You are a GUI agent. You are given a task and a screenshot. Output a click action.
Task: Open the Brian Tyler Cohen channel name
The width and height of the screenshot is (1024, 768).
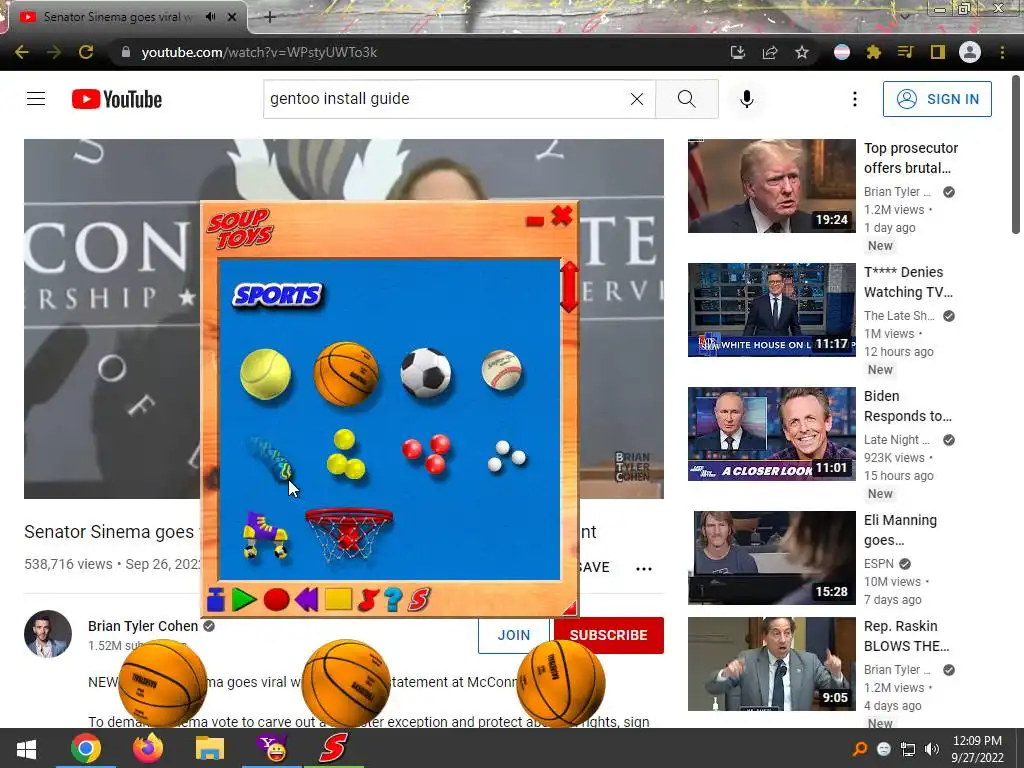[143, 626]
